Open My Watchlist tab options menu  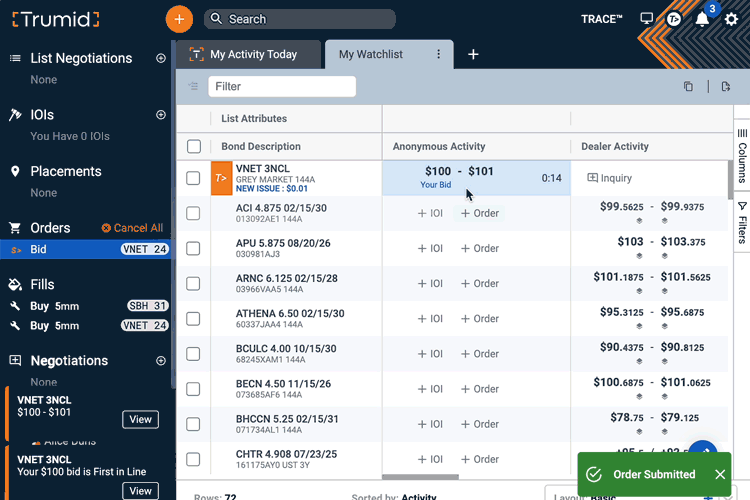tap(438, 54)
